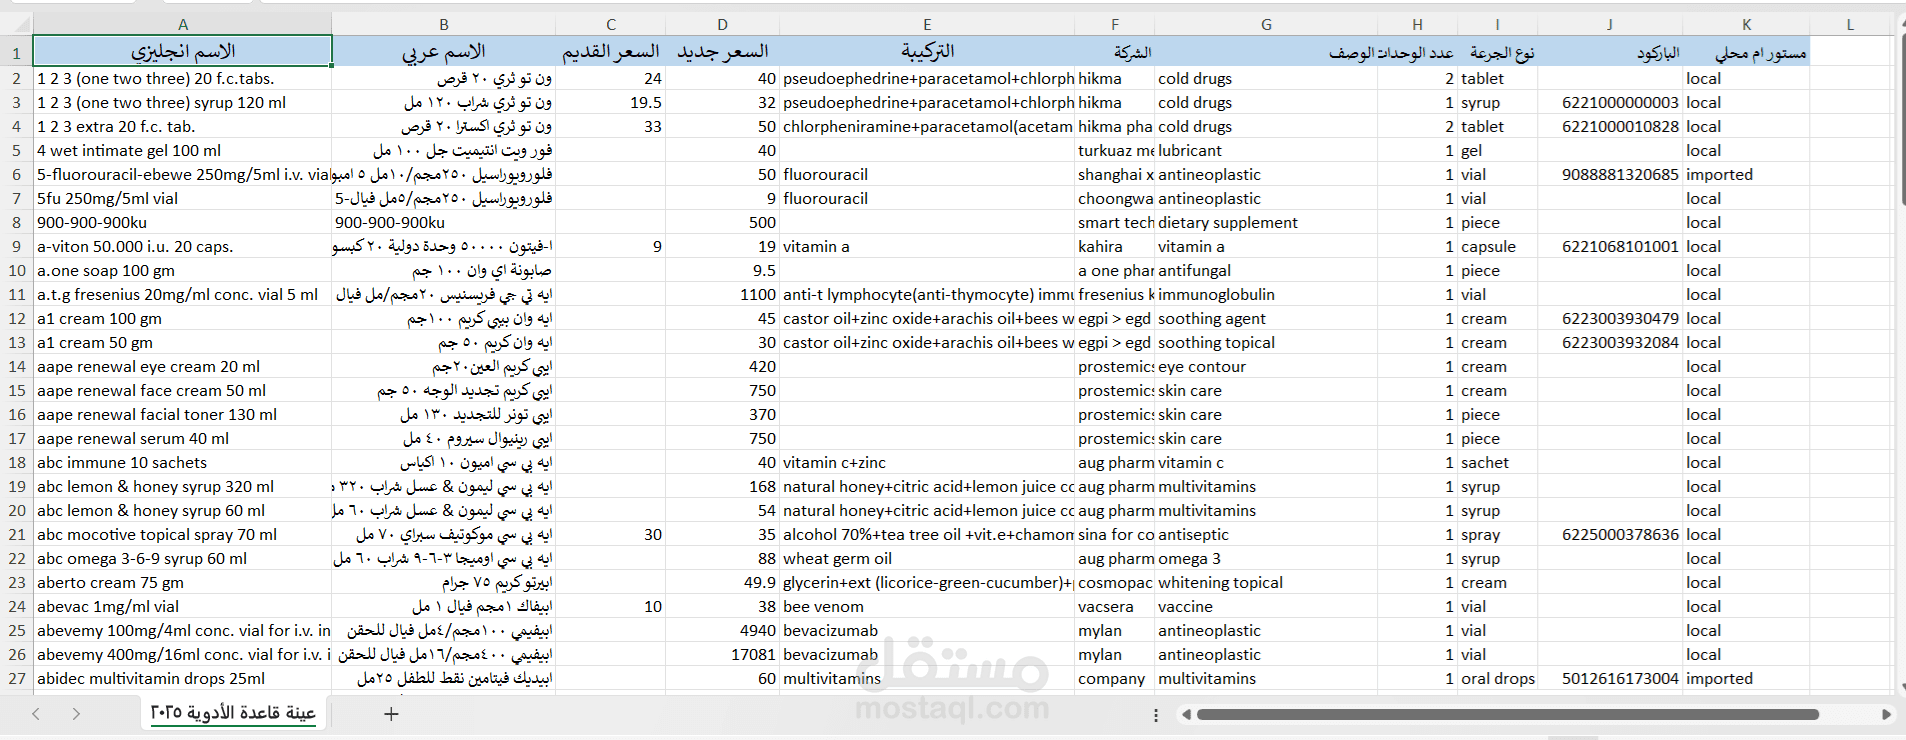Select column J header
This screenshot has height=740, width=1906.
pos(1610,24)
